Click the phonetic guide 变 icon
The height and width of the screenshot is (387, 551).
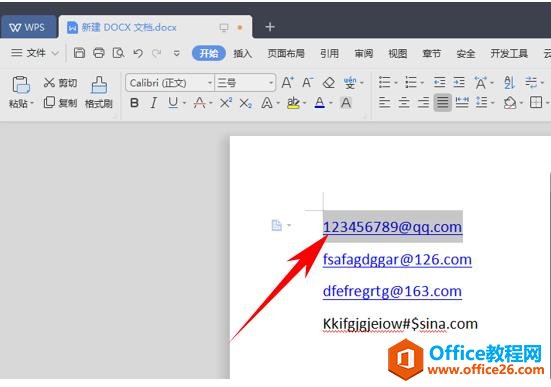[350, 83]
